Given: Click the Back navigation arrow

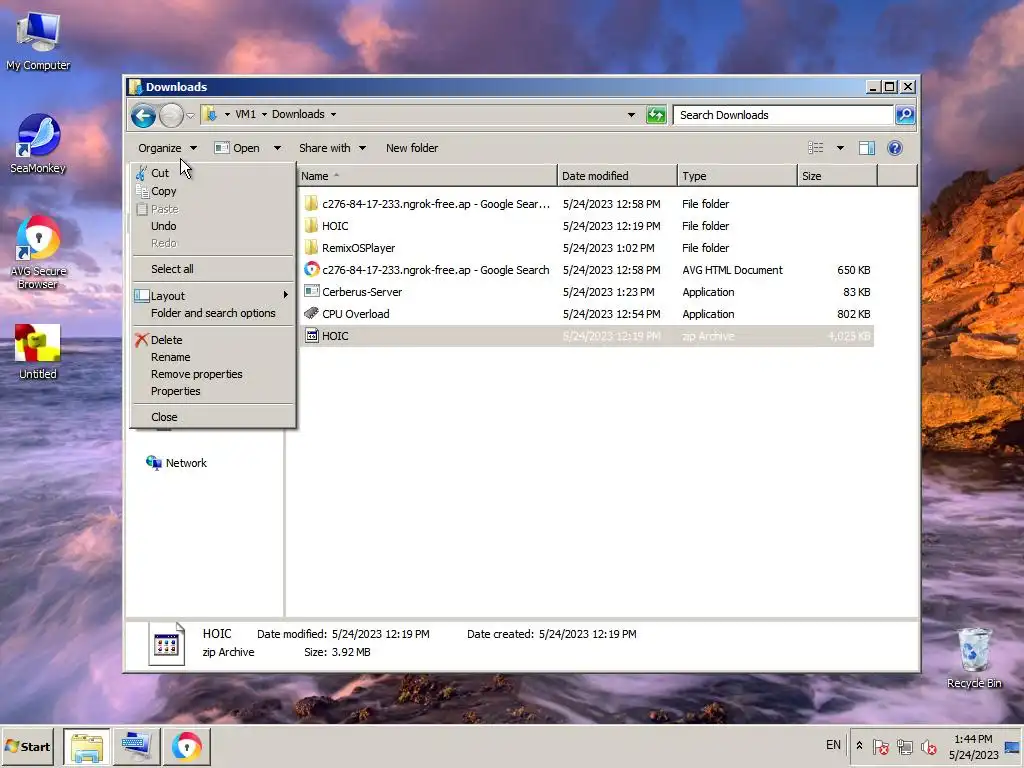Looking at the screenshot, I should [143, 116].
